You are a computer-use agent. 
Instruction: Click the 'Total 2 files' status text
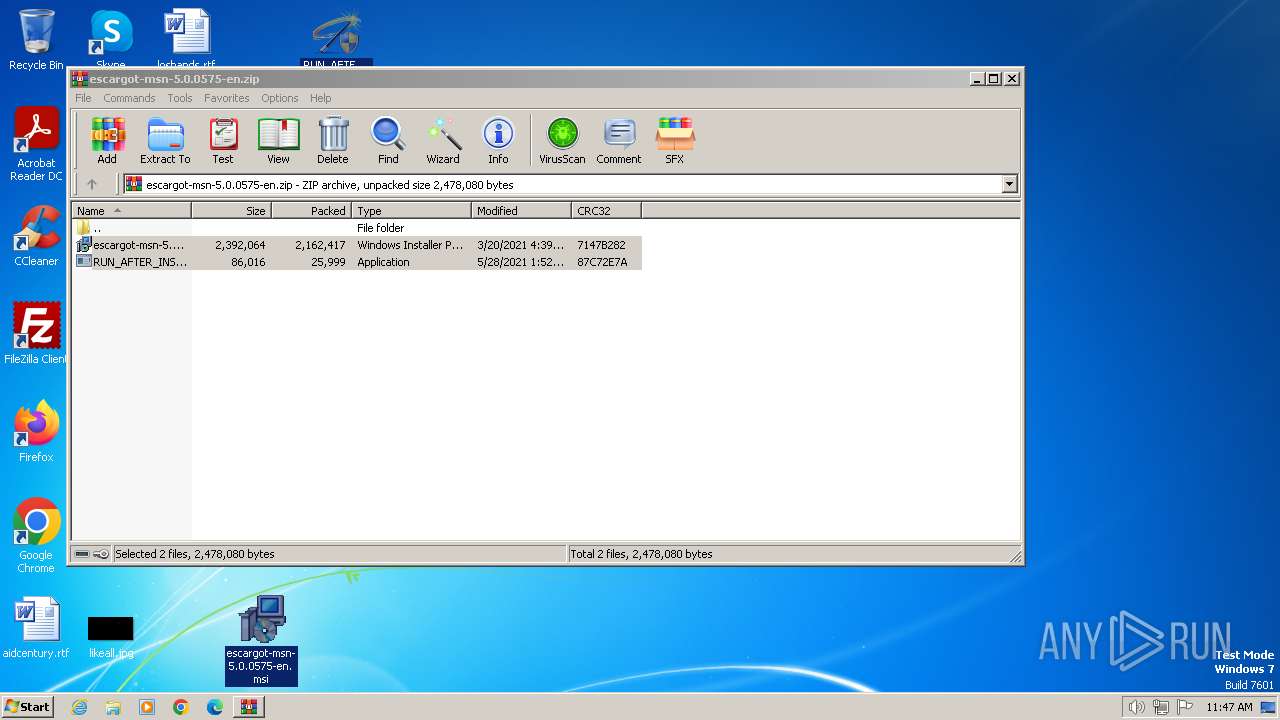642,554
